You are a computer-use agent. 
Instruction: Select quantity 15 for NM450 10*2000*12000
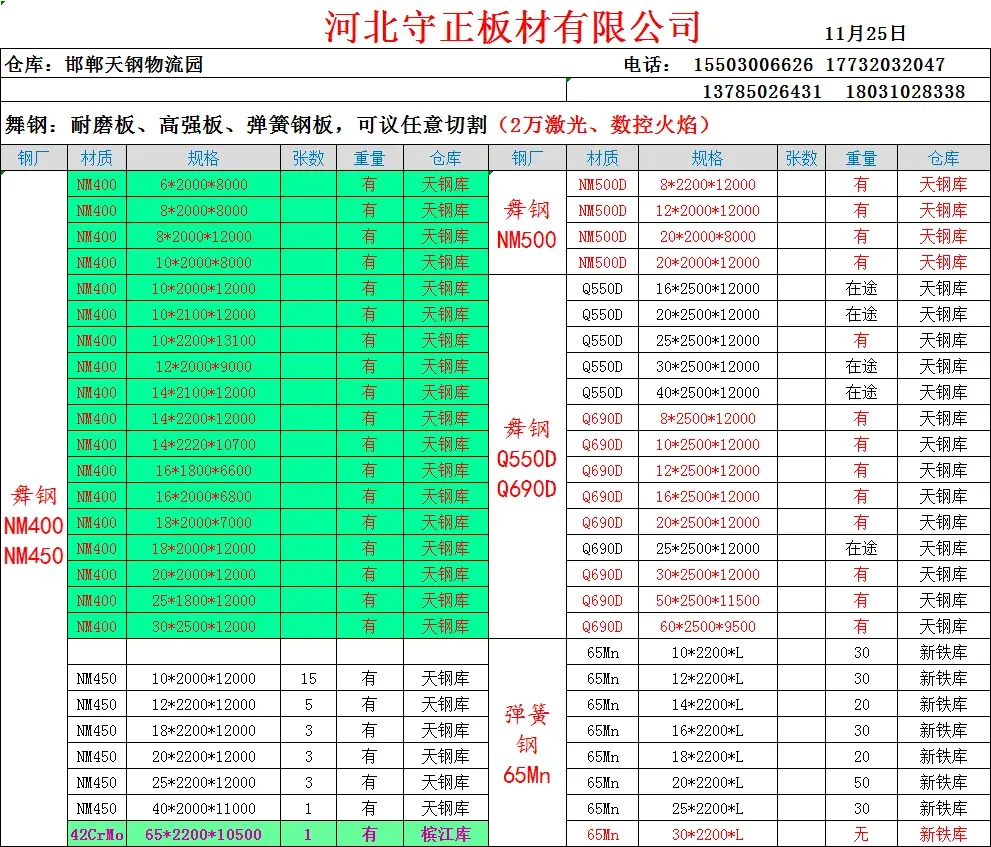[x=308, y=678]
